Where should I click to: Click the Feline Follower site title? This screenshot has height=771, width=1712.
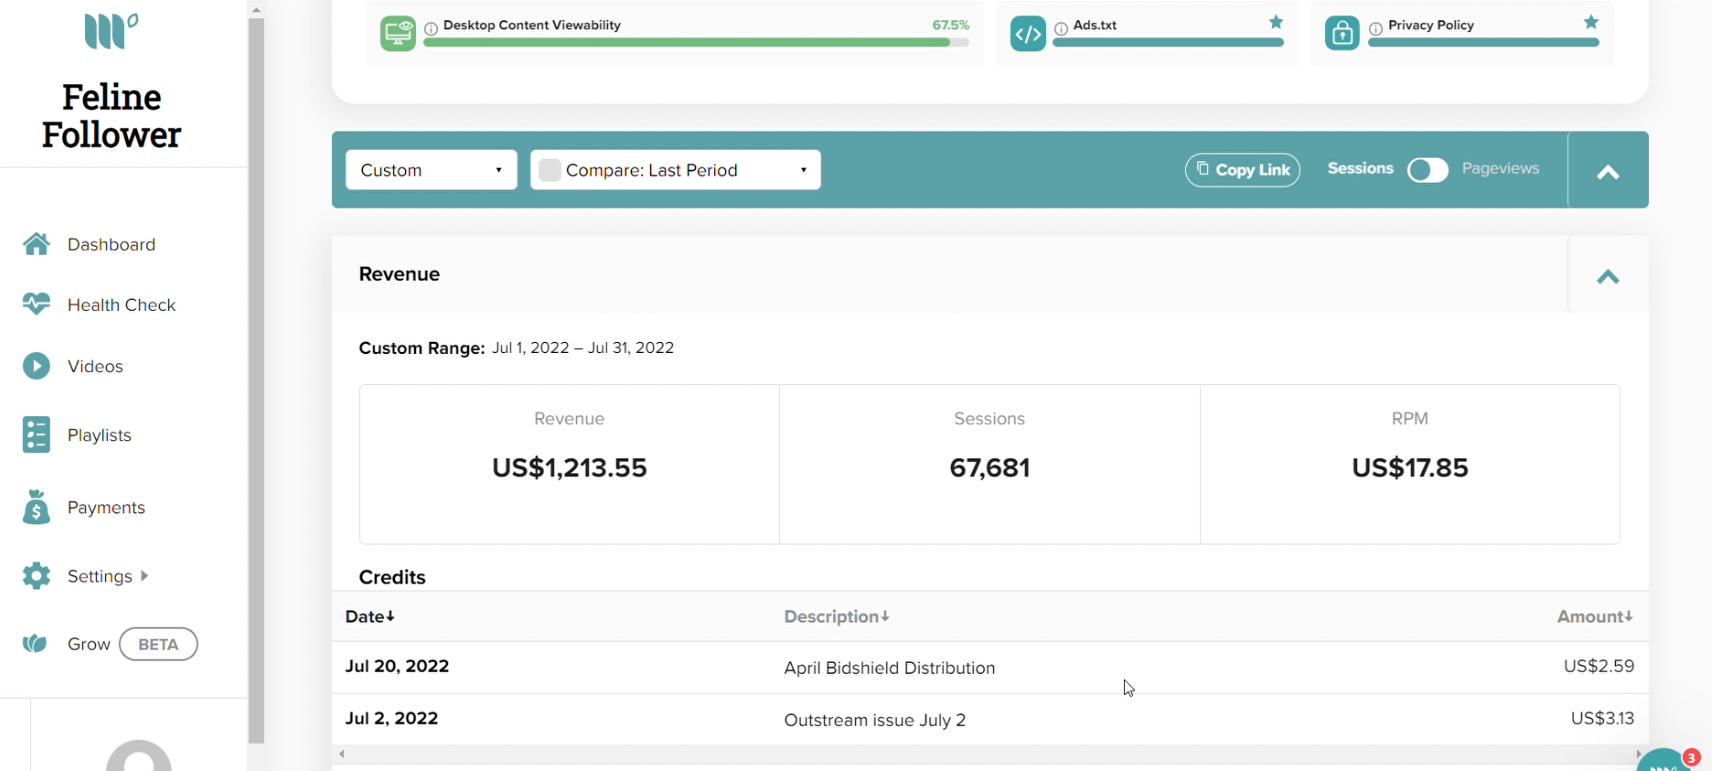click(x=111, y=116)
